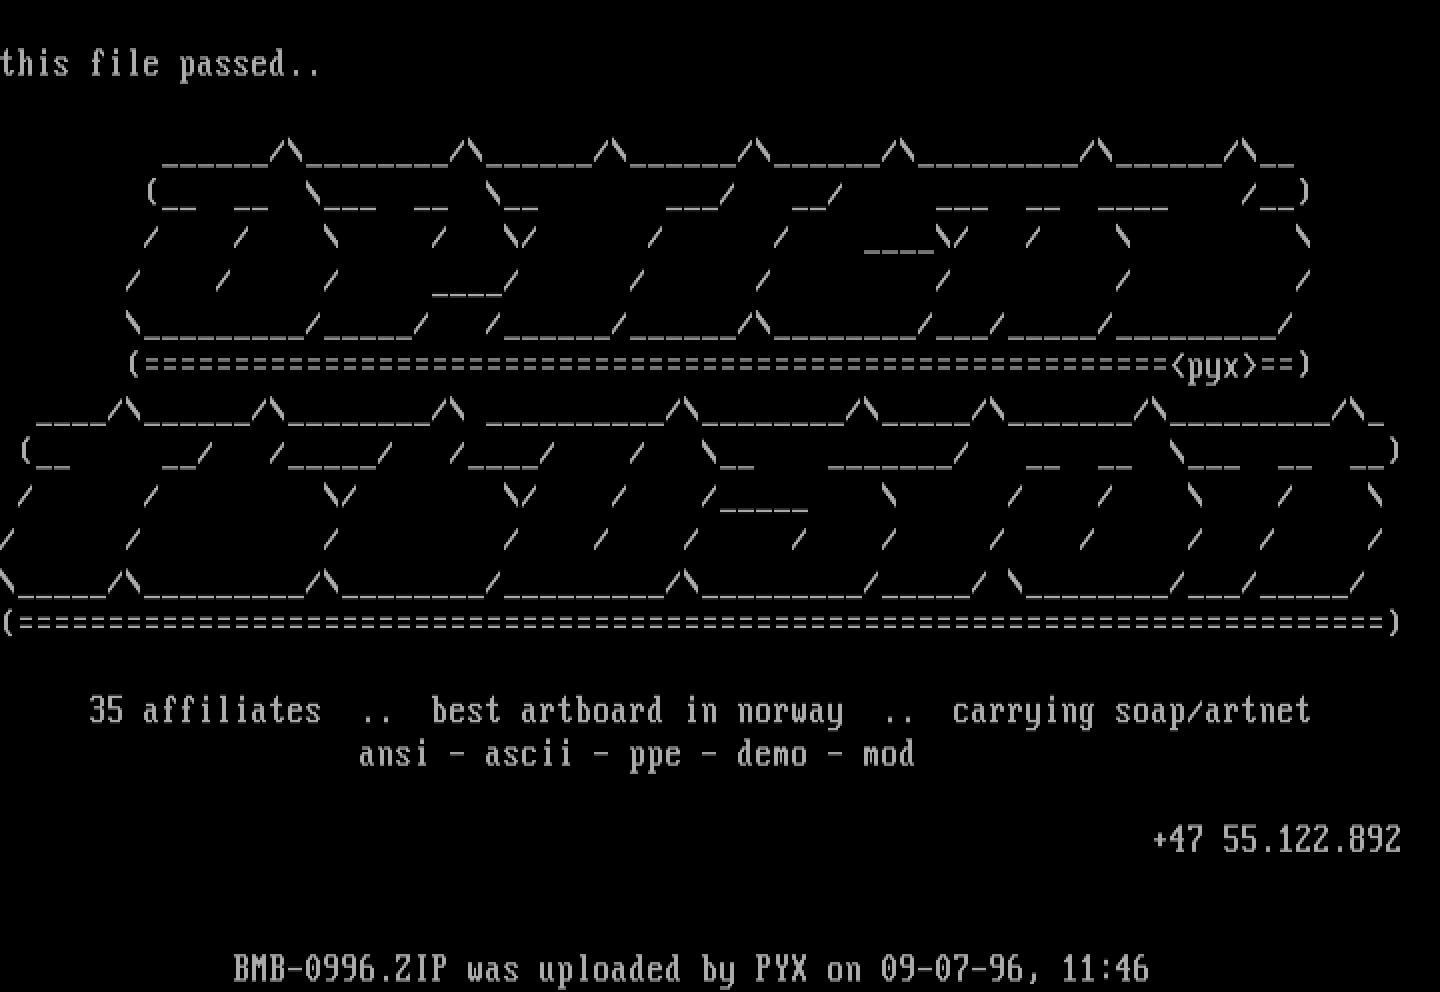This screenshot has width=1440, height=992.
Task: Click 'best artboard in norway' text
Action: click(637, 711)
